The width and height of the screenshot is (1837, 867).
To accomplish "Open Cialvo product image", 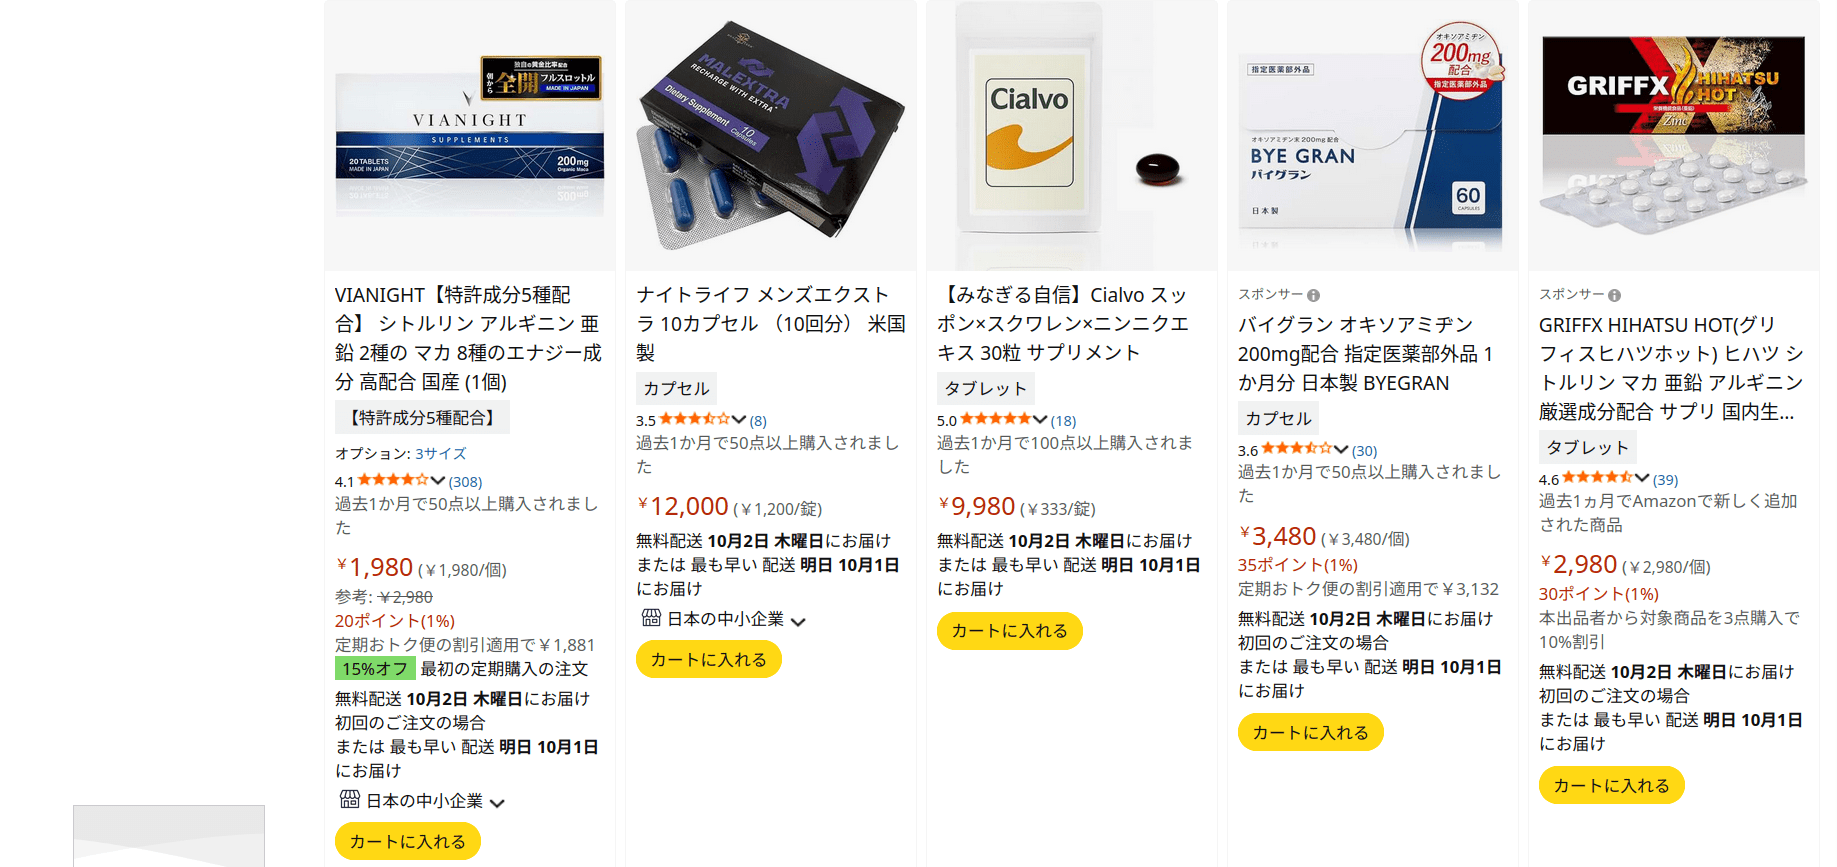I will pos(1072,135).
